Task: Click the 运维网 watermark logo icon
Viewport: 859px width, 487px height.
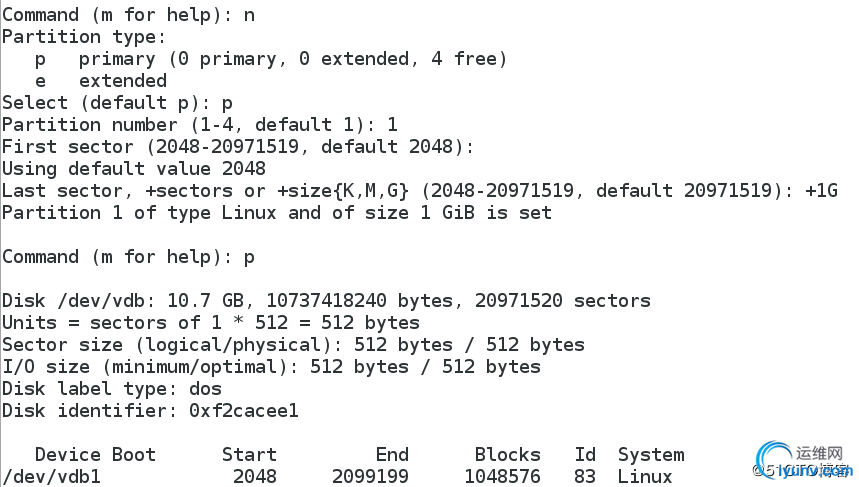Action: 776,459
